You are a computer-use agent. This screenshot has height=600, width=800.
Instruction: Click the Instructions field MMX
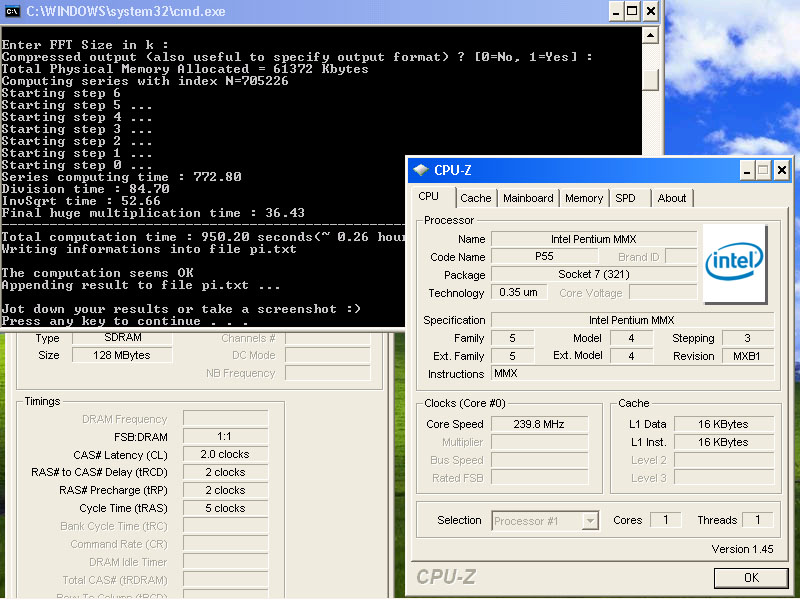632,373
